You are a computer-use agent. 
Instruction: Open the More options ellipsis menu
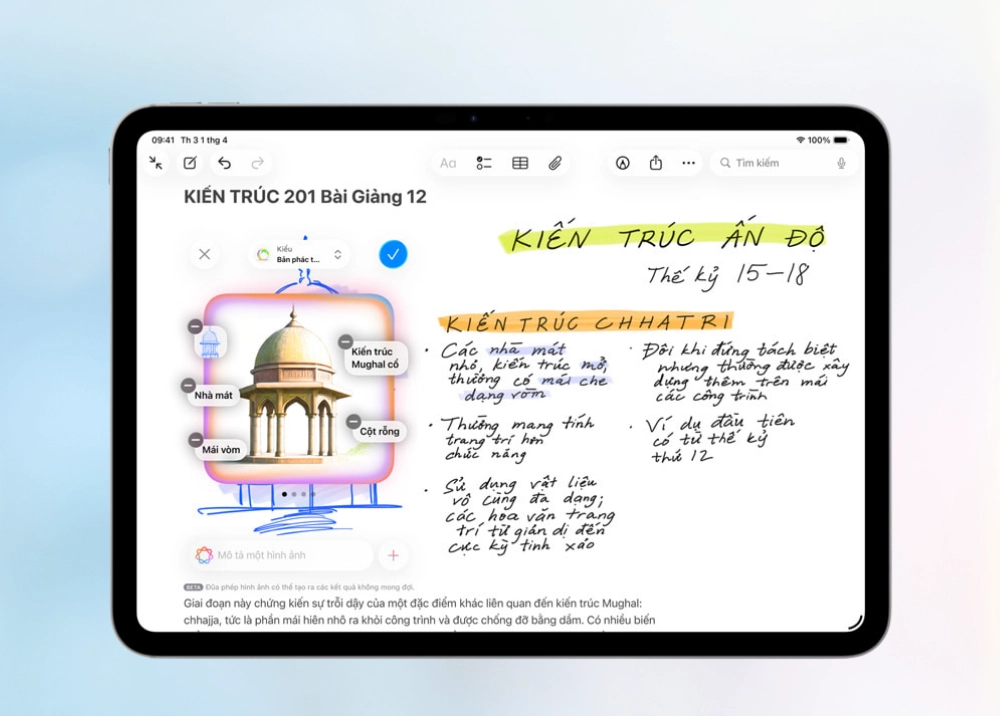click(688, 163)
